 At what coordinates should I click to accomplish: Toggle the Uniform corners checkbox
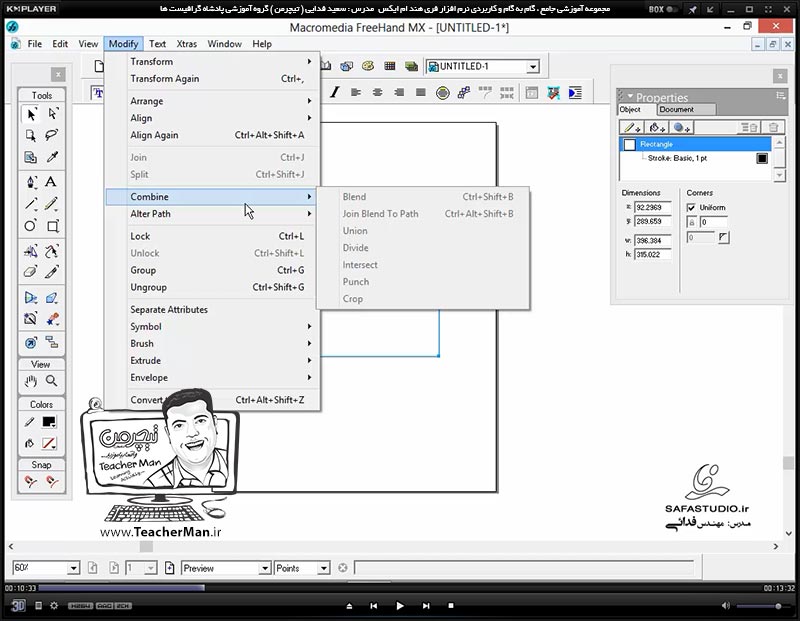pos(691,208)
